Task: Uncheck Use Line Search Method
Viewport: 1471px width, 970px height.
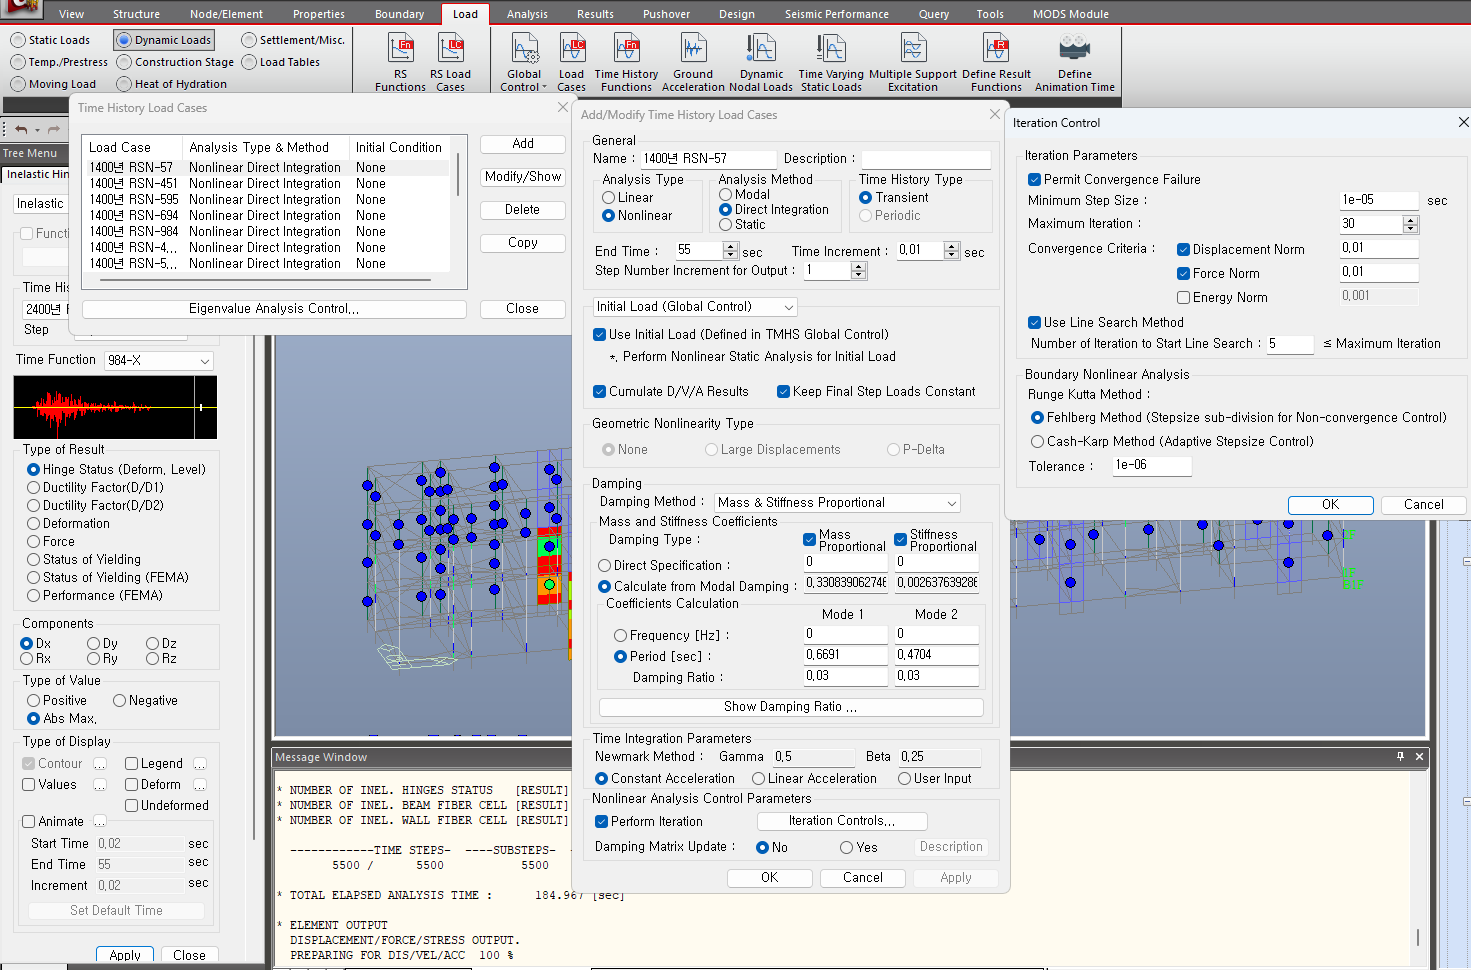Action: [x=1035, y=322]
